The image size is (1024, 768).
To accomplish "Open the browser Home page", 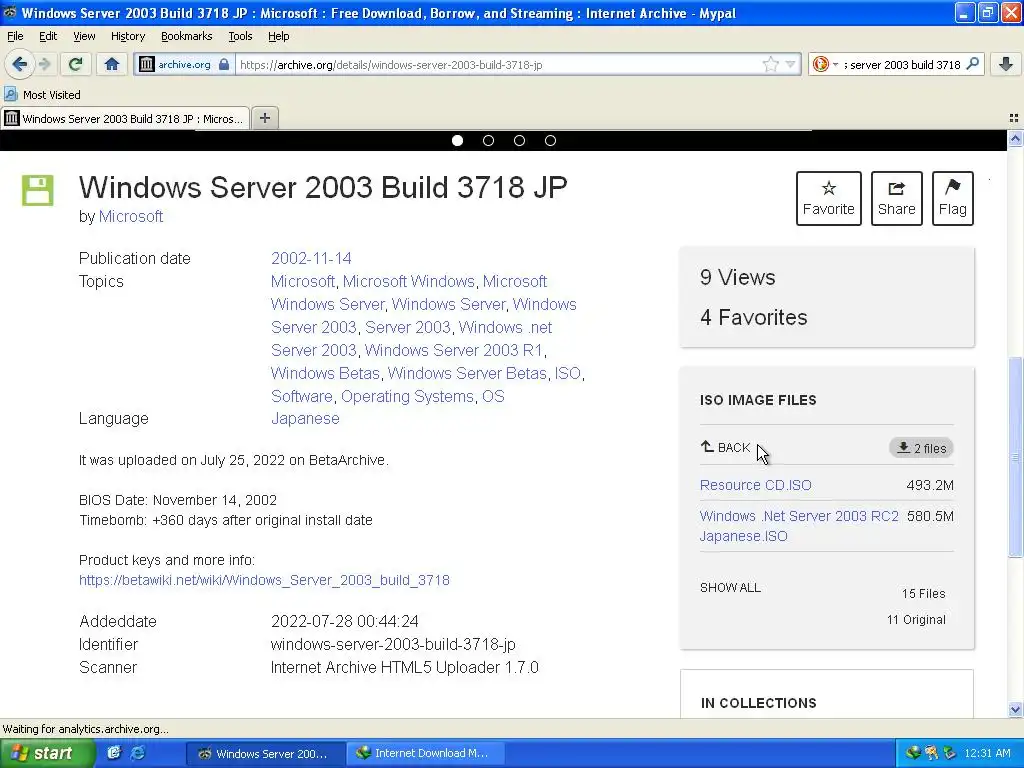I will point(112,64).
